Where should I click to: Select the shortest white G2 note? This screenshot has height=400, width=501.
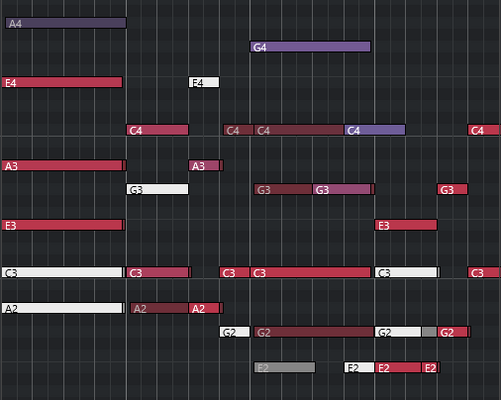pyautogui.click(x=235, y=332)
